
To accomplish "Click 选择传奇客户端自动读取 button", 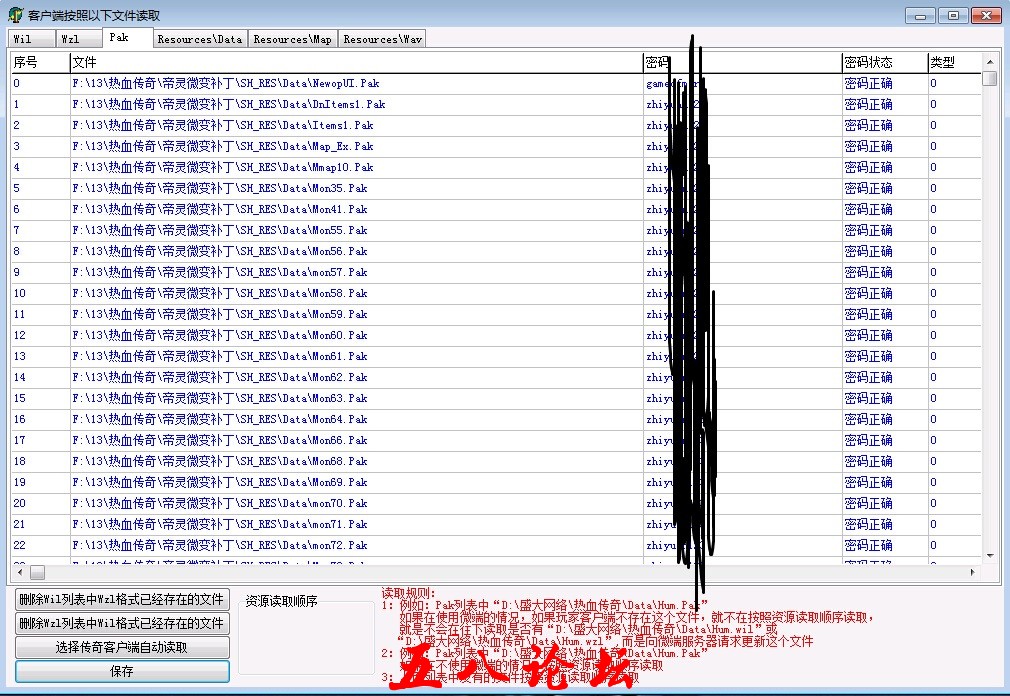I will coord(121,647).
